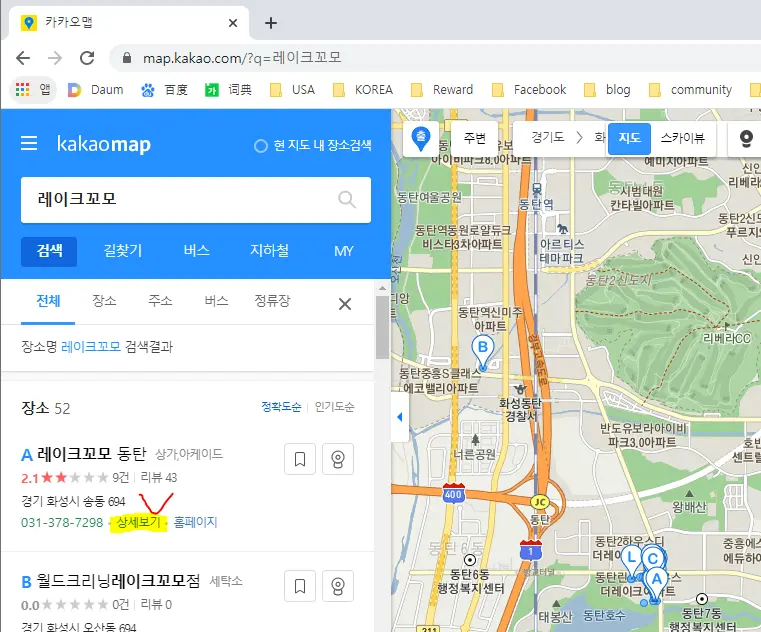Open 词典 bookmark

[x=229, y=89]
